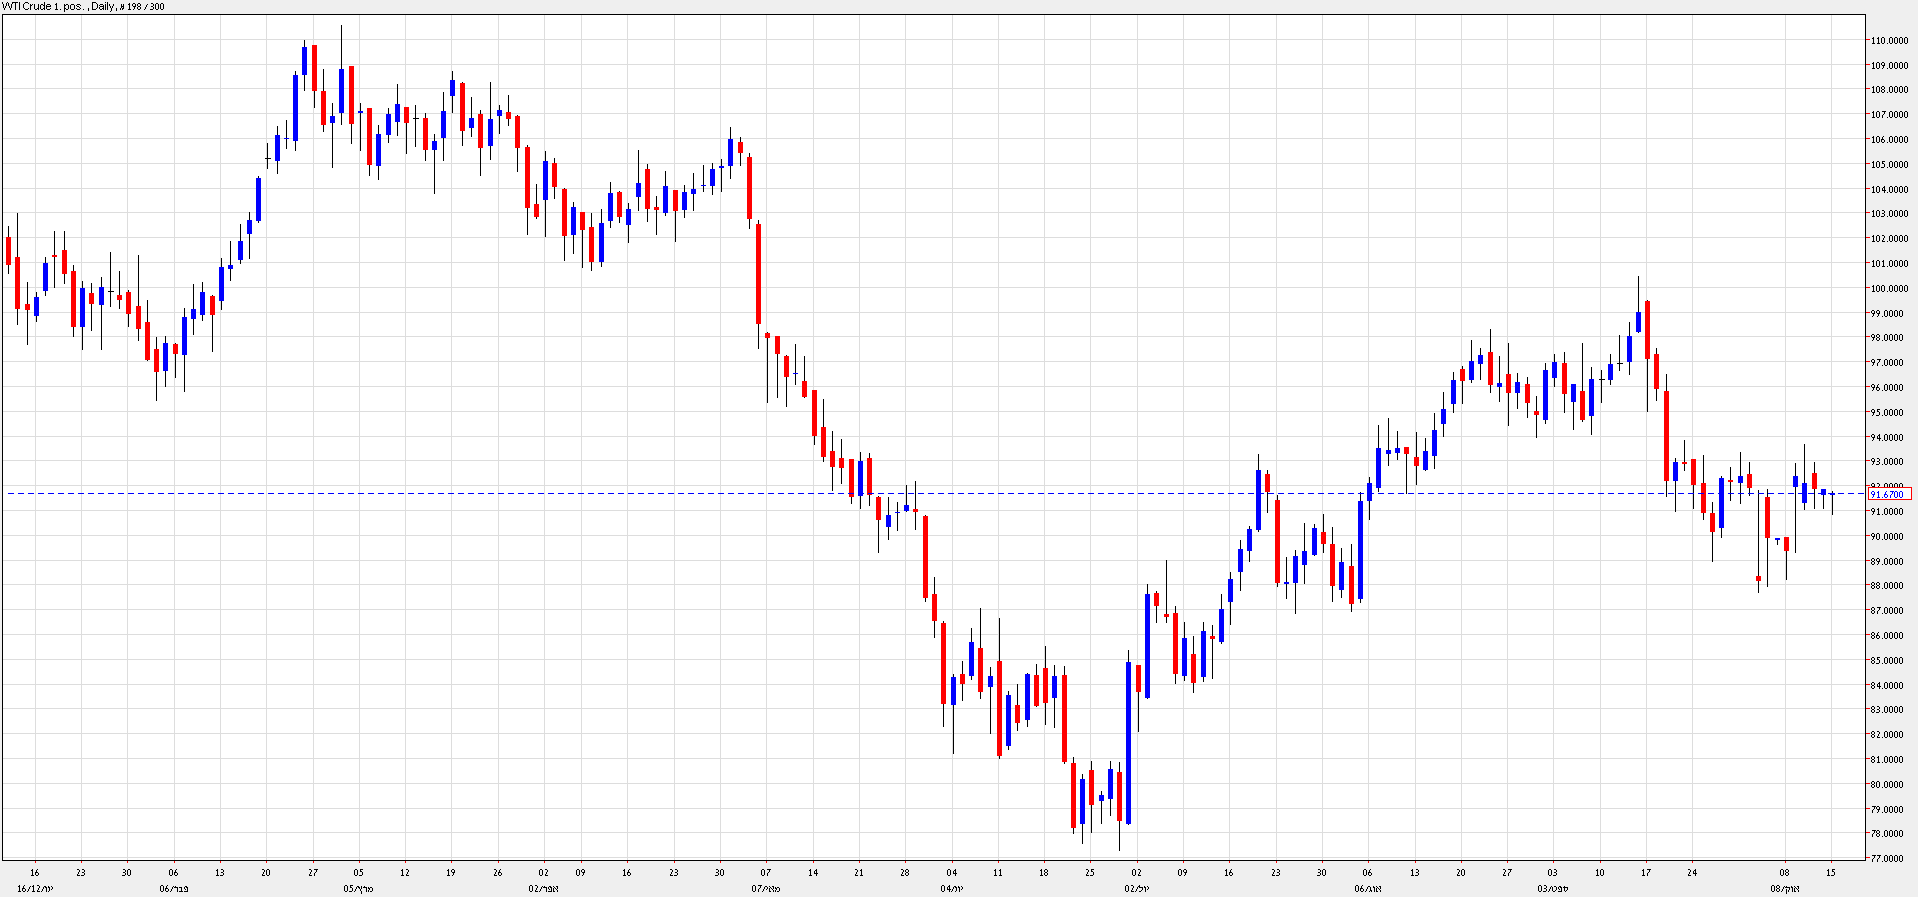Pick the 106.0000 price level label
The width and height of the screenshot is (1918, 897).
1889,140
